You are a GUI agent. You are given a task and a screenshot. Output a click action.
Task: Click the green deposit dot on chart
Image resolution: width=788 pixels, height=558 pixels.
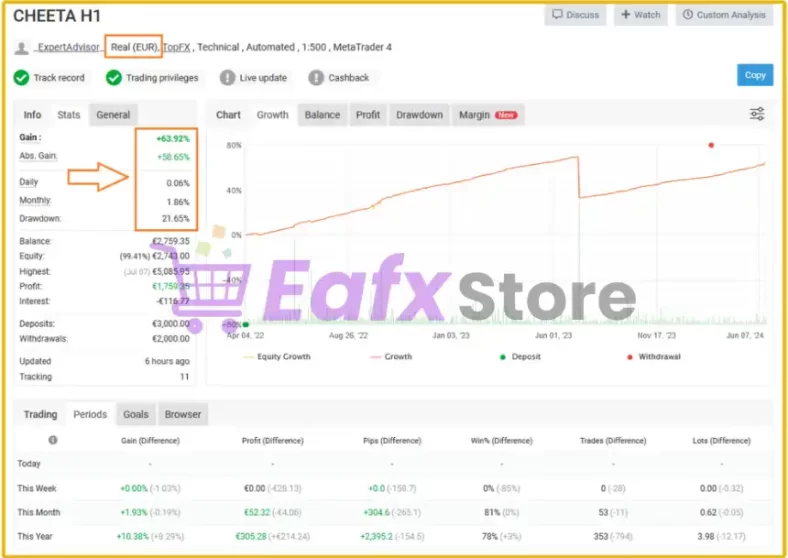pyautogui.click(x=246, y=325)
